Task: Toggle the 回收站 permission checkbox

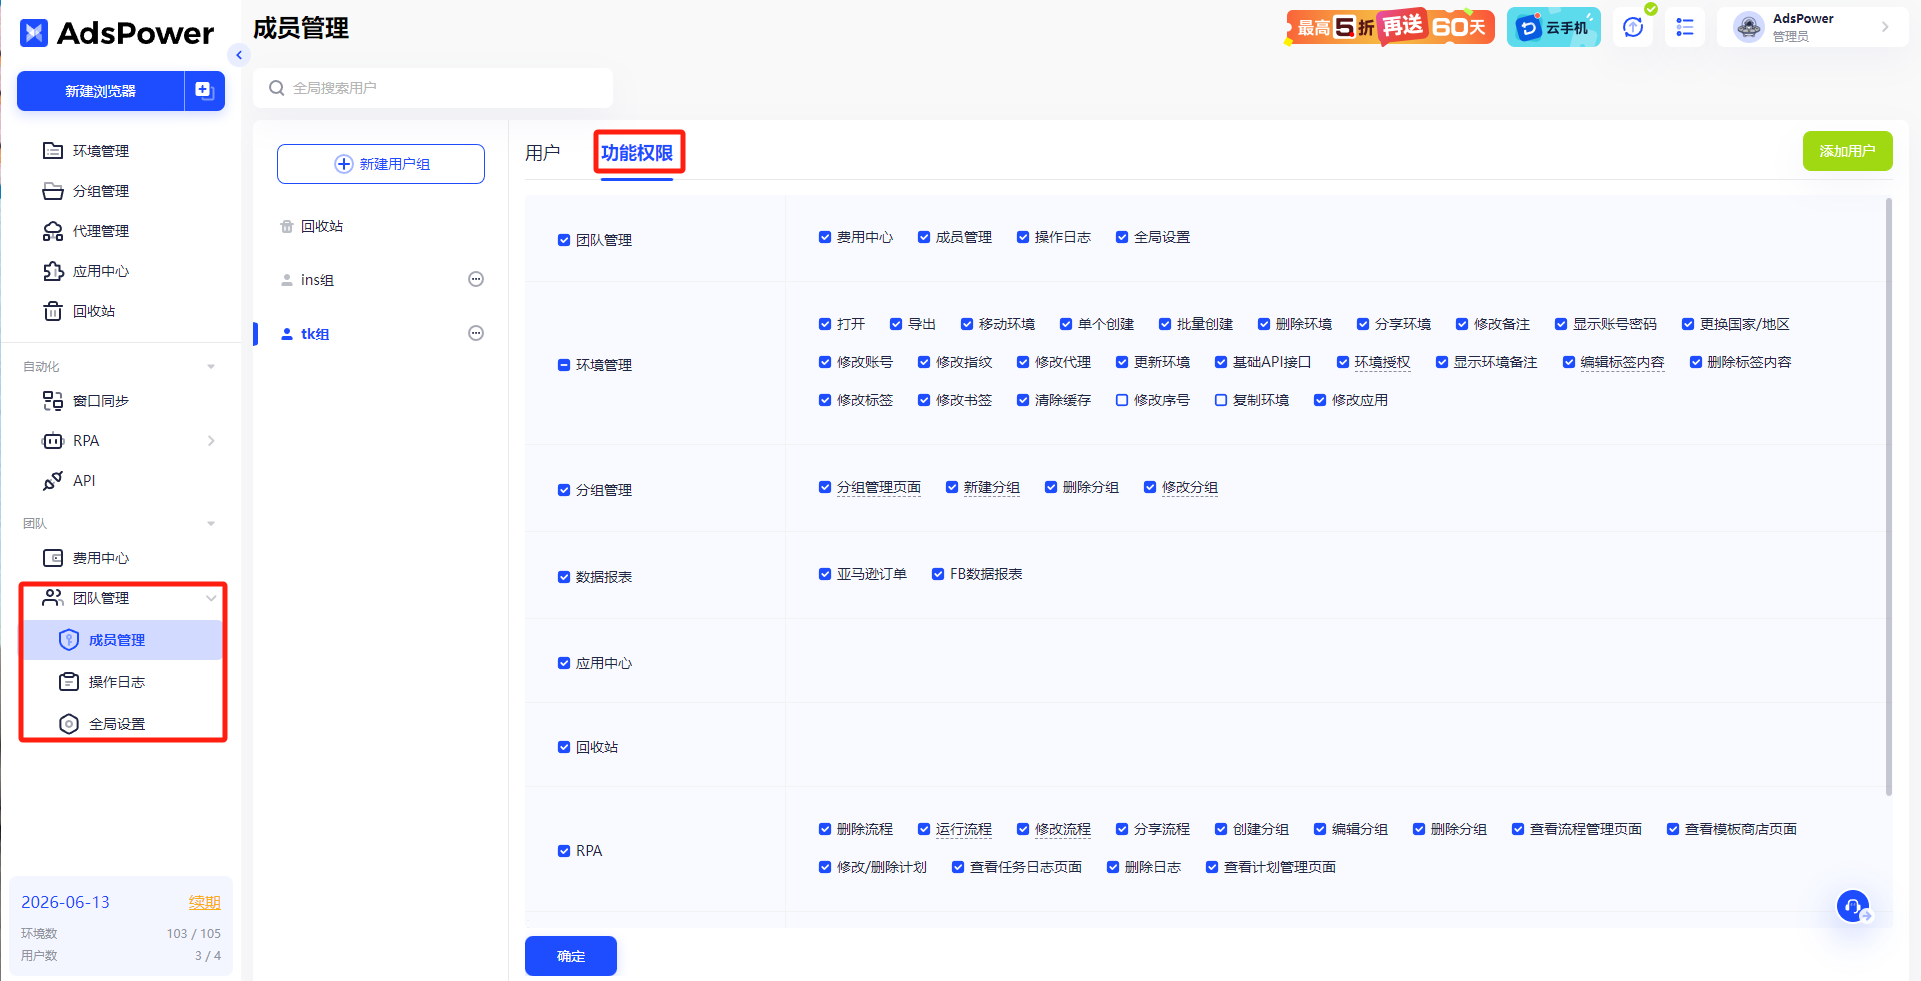Action: click(564, 747)
